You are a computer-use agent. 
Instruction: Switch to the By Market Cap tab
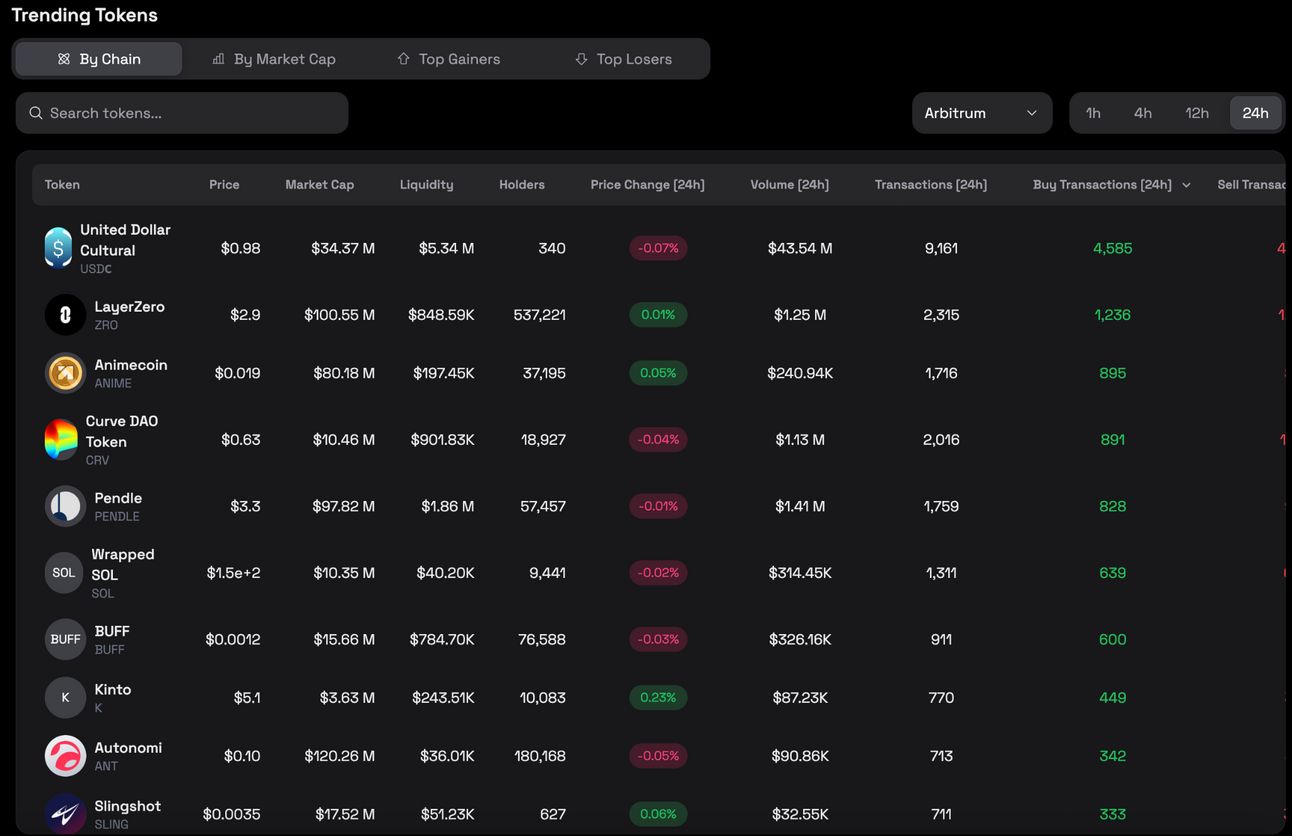[x=274, y=59]
